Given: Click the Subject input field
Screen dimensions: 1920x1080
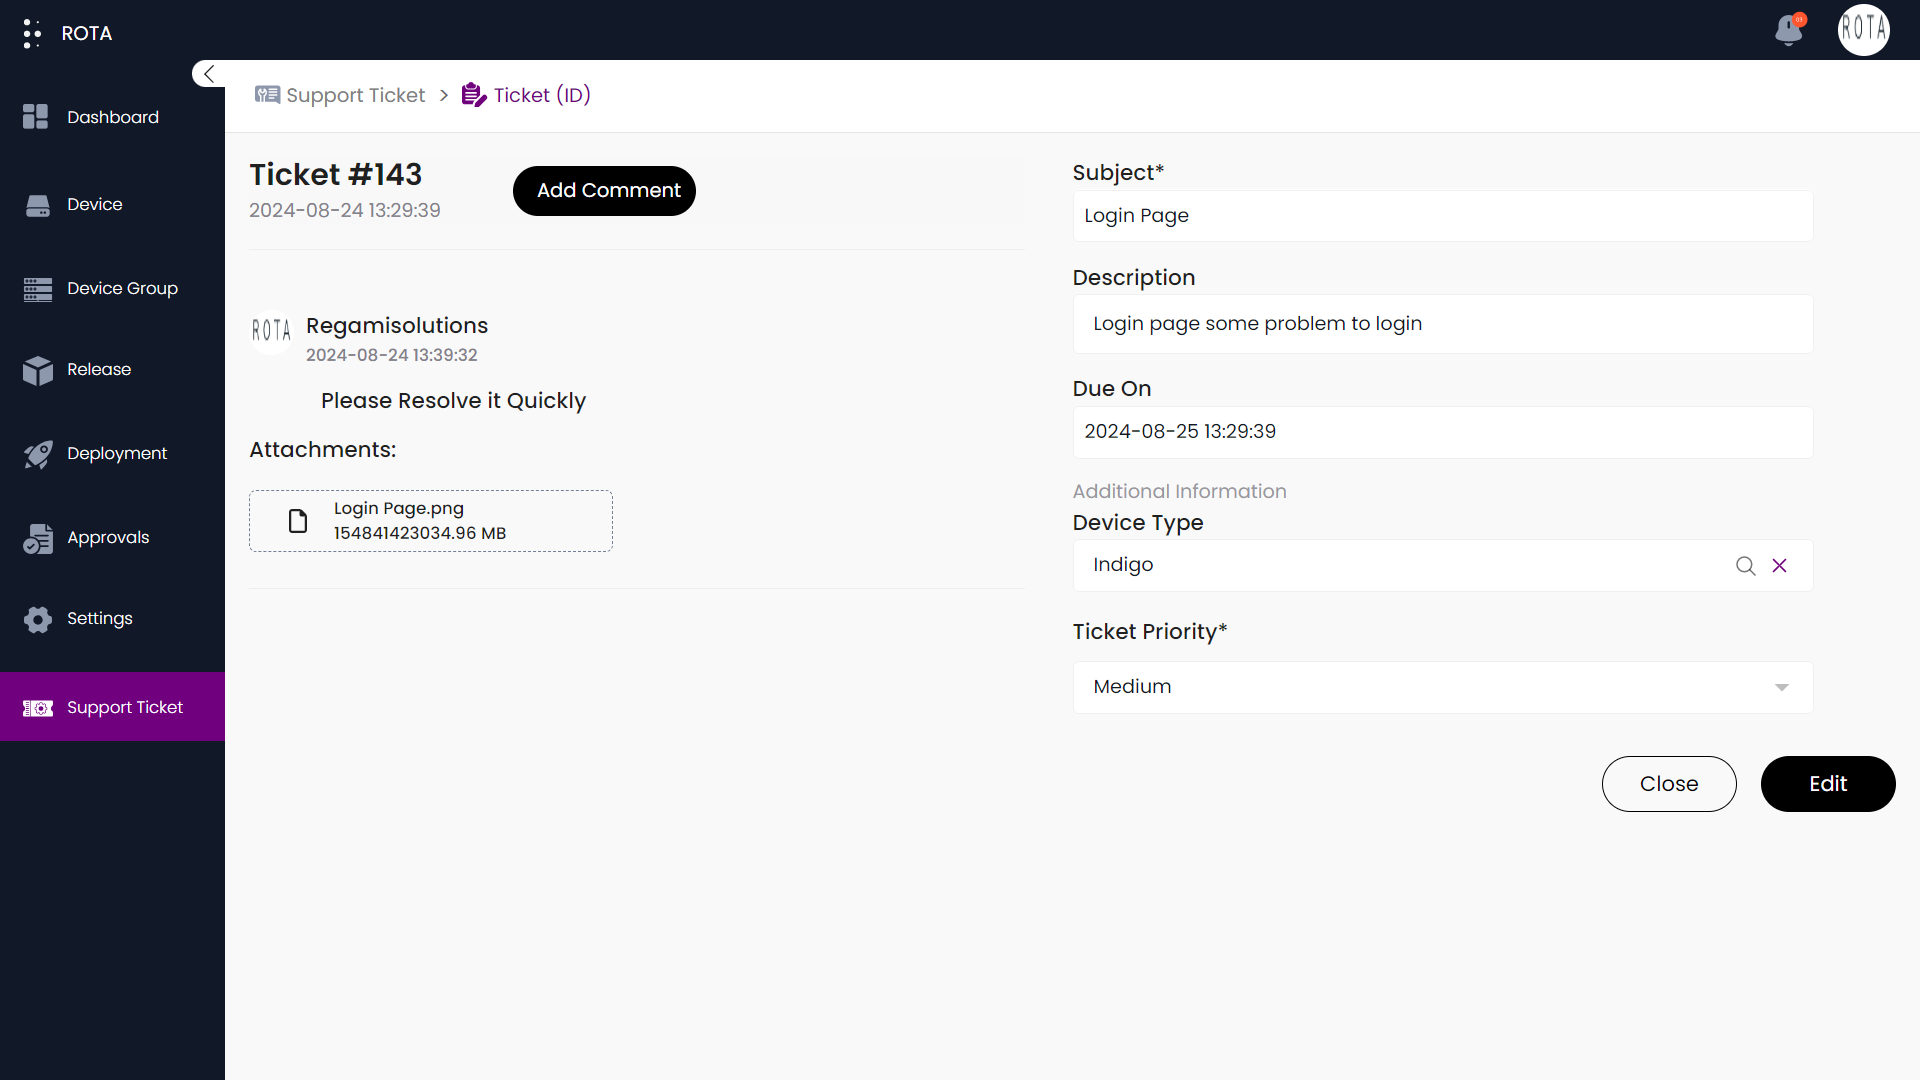Looking at the screenshot, I should click(x=1441, y=215).
